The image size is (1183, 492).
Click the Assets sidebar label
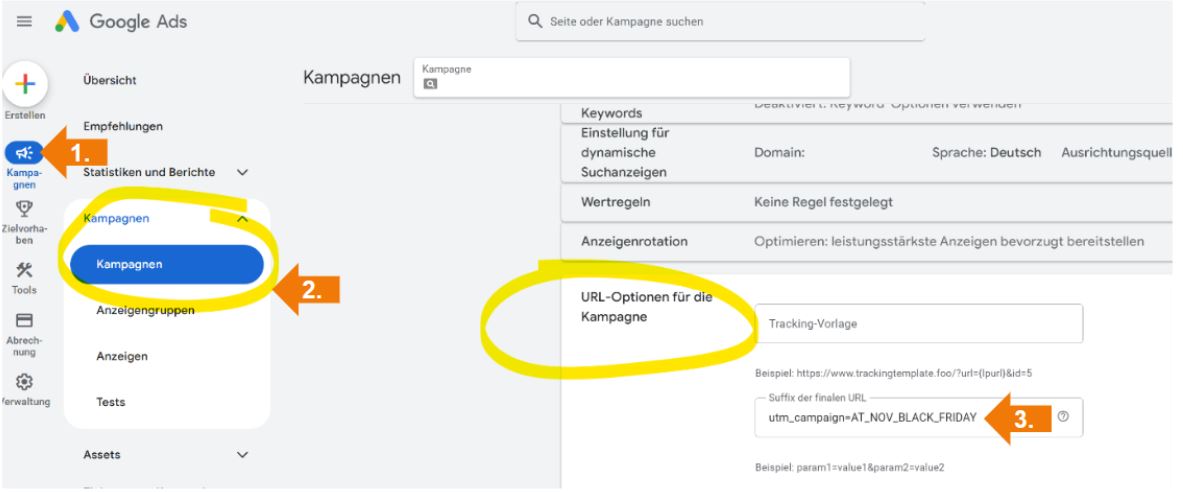(x=102, y=454)
